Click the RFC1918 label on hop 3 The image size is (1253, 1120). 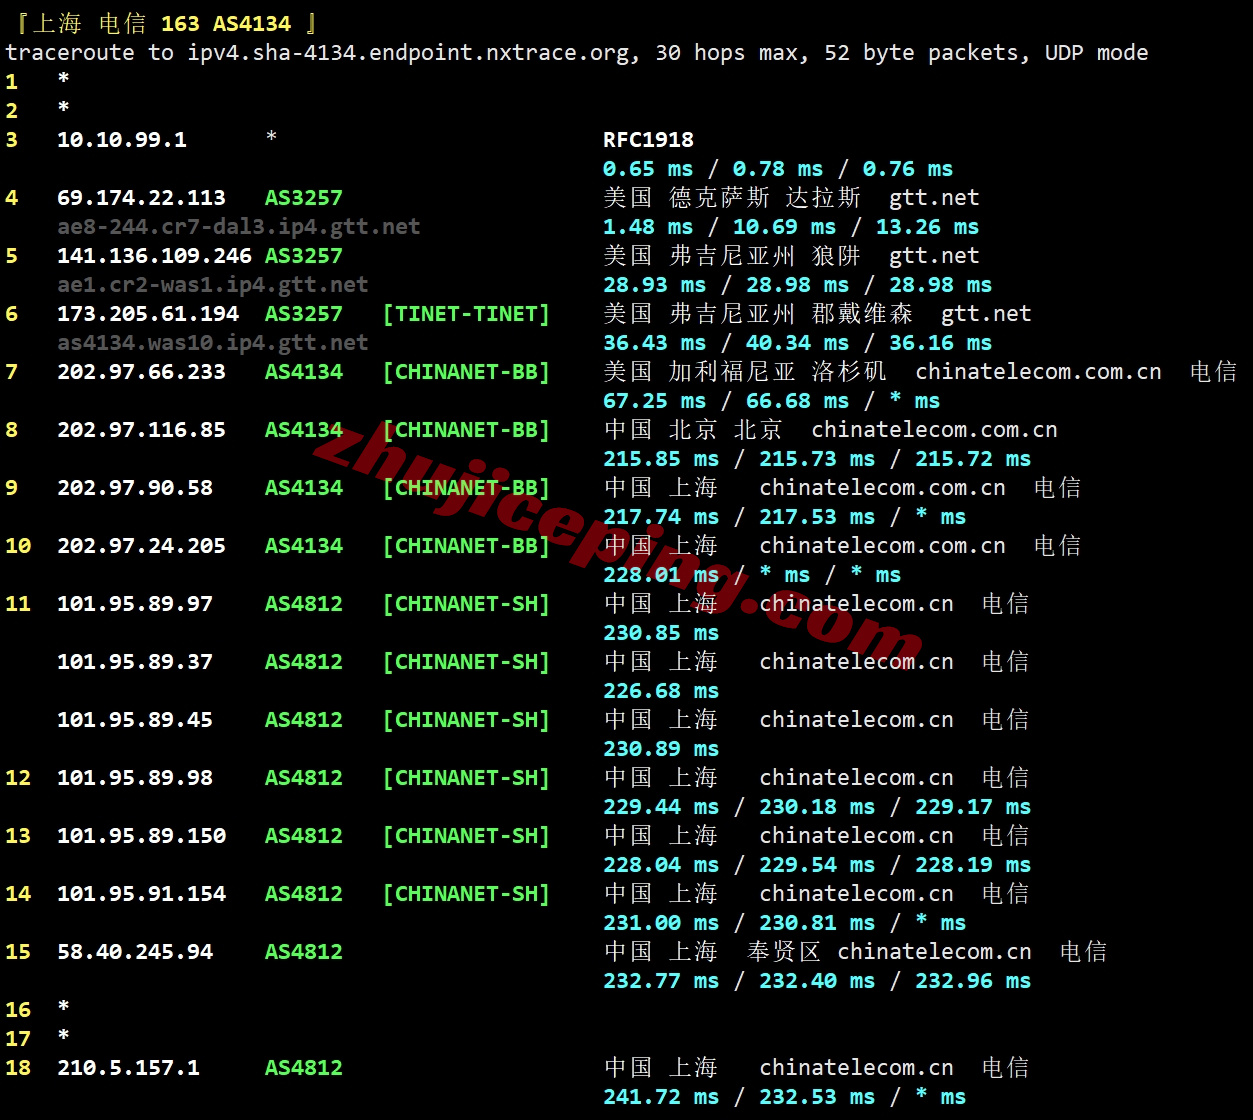pyautogui.click(x=648, y=139)
